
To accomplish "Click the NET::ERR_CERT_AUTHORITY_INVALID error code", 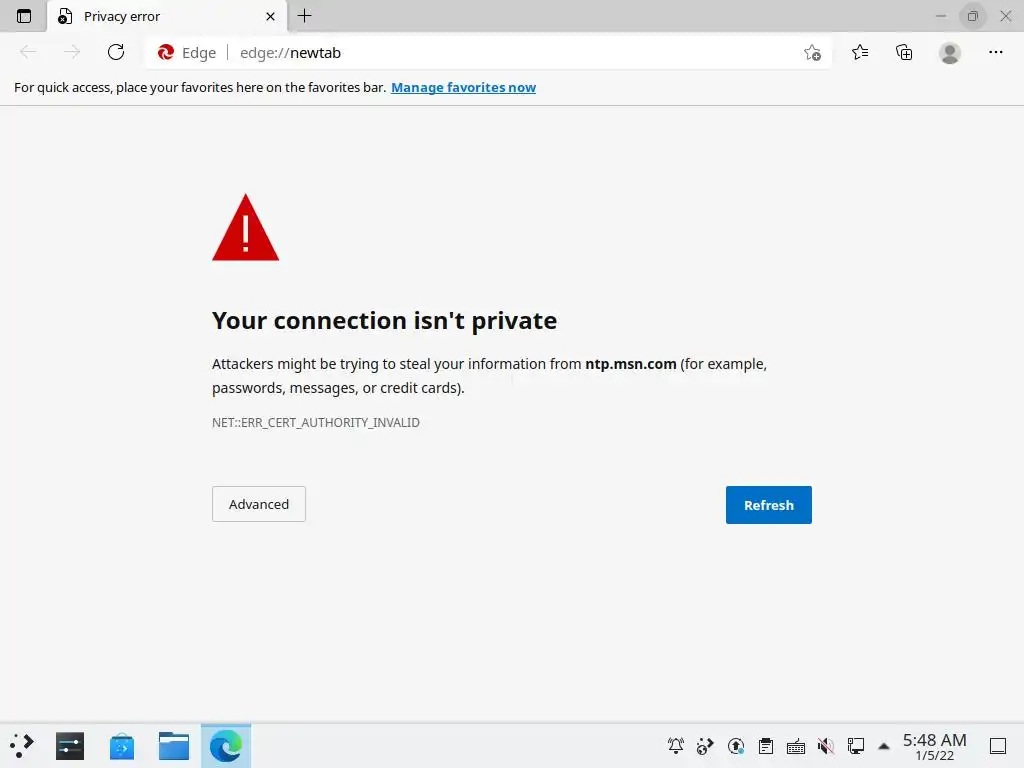I will 315,423.
